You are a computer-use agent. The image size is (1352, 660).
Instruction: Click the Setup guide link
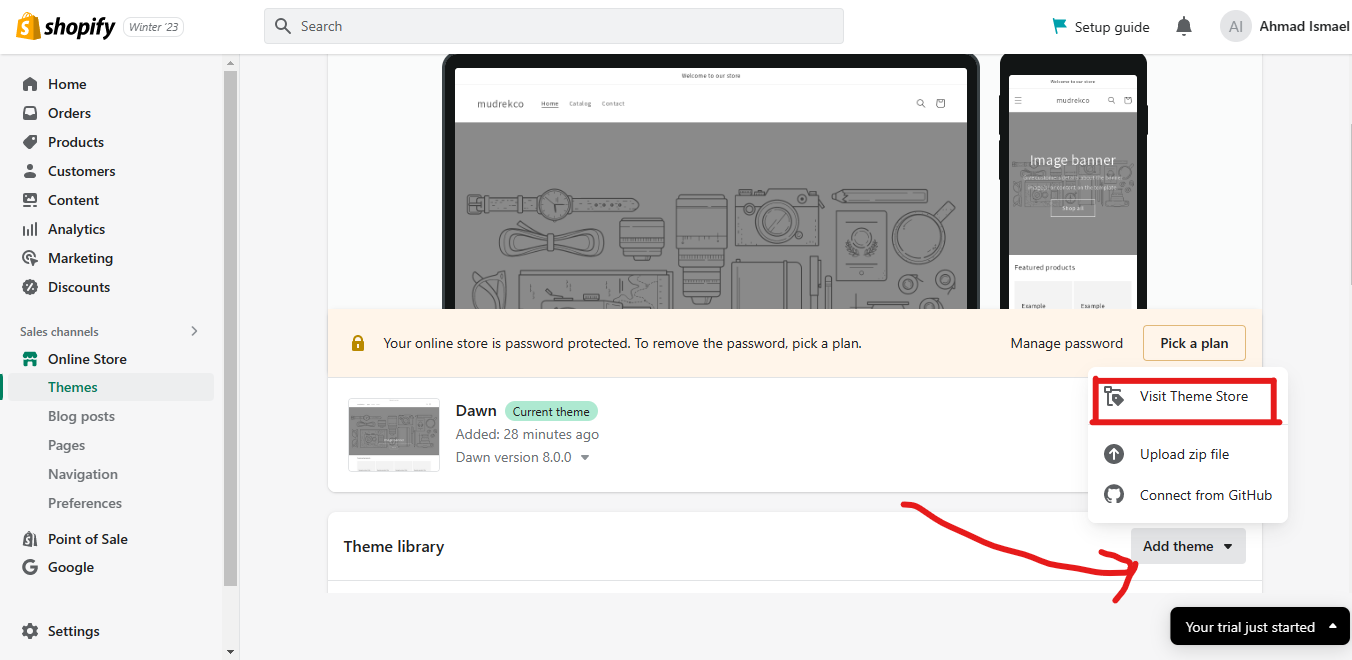[1100, 27]
